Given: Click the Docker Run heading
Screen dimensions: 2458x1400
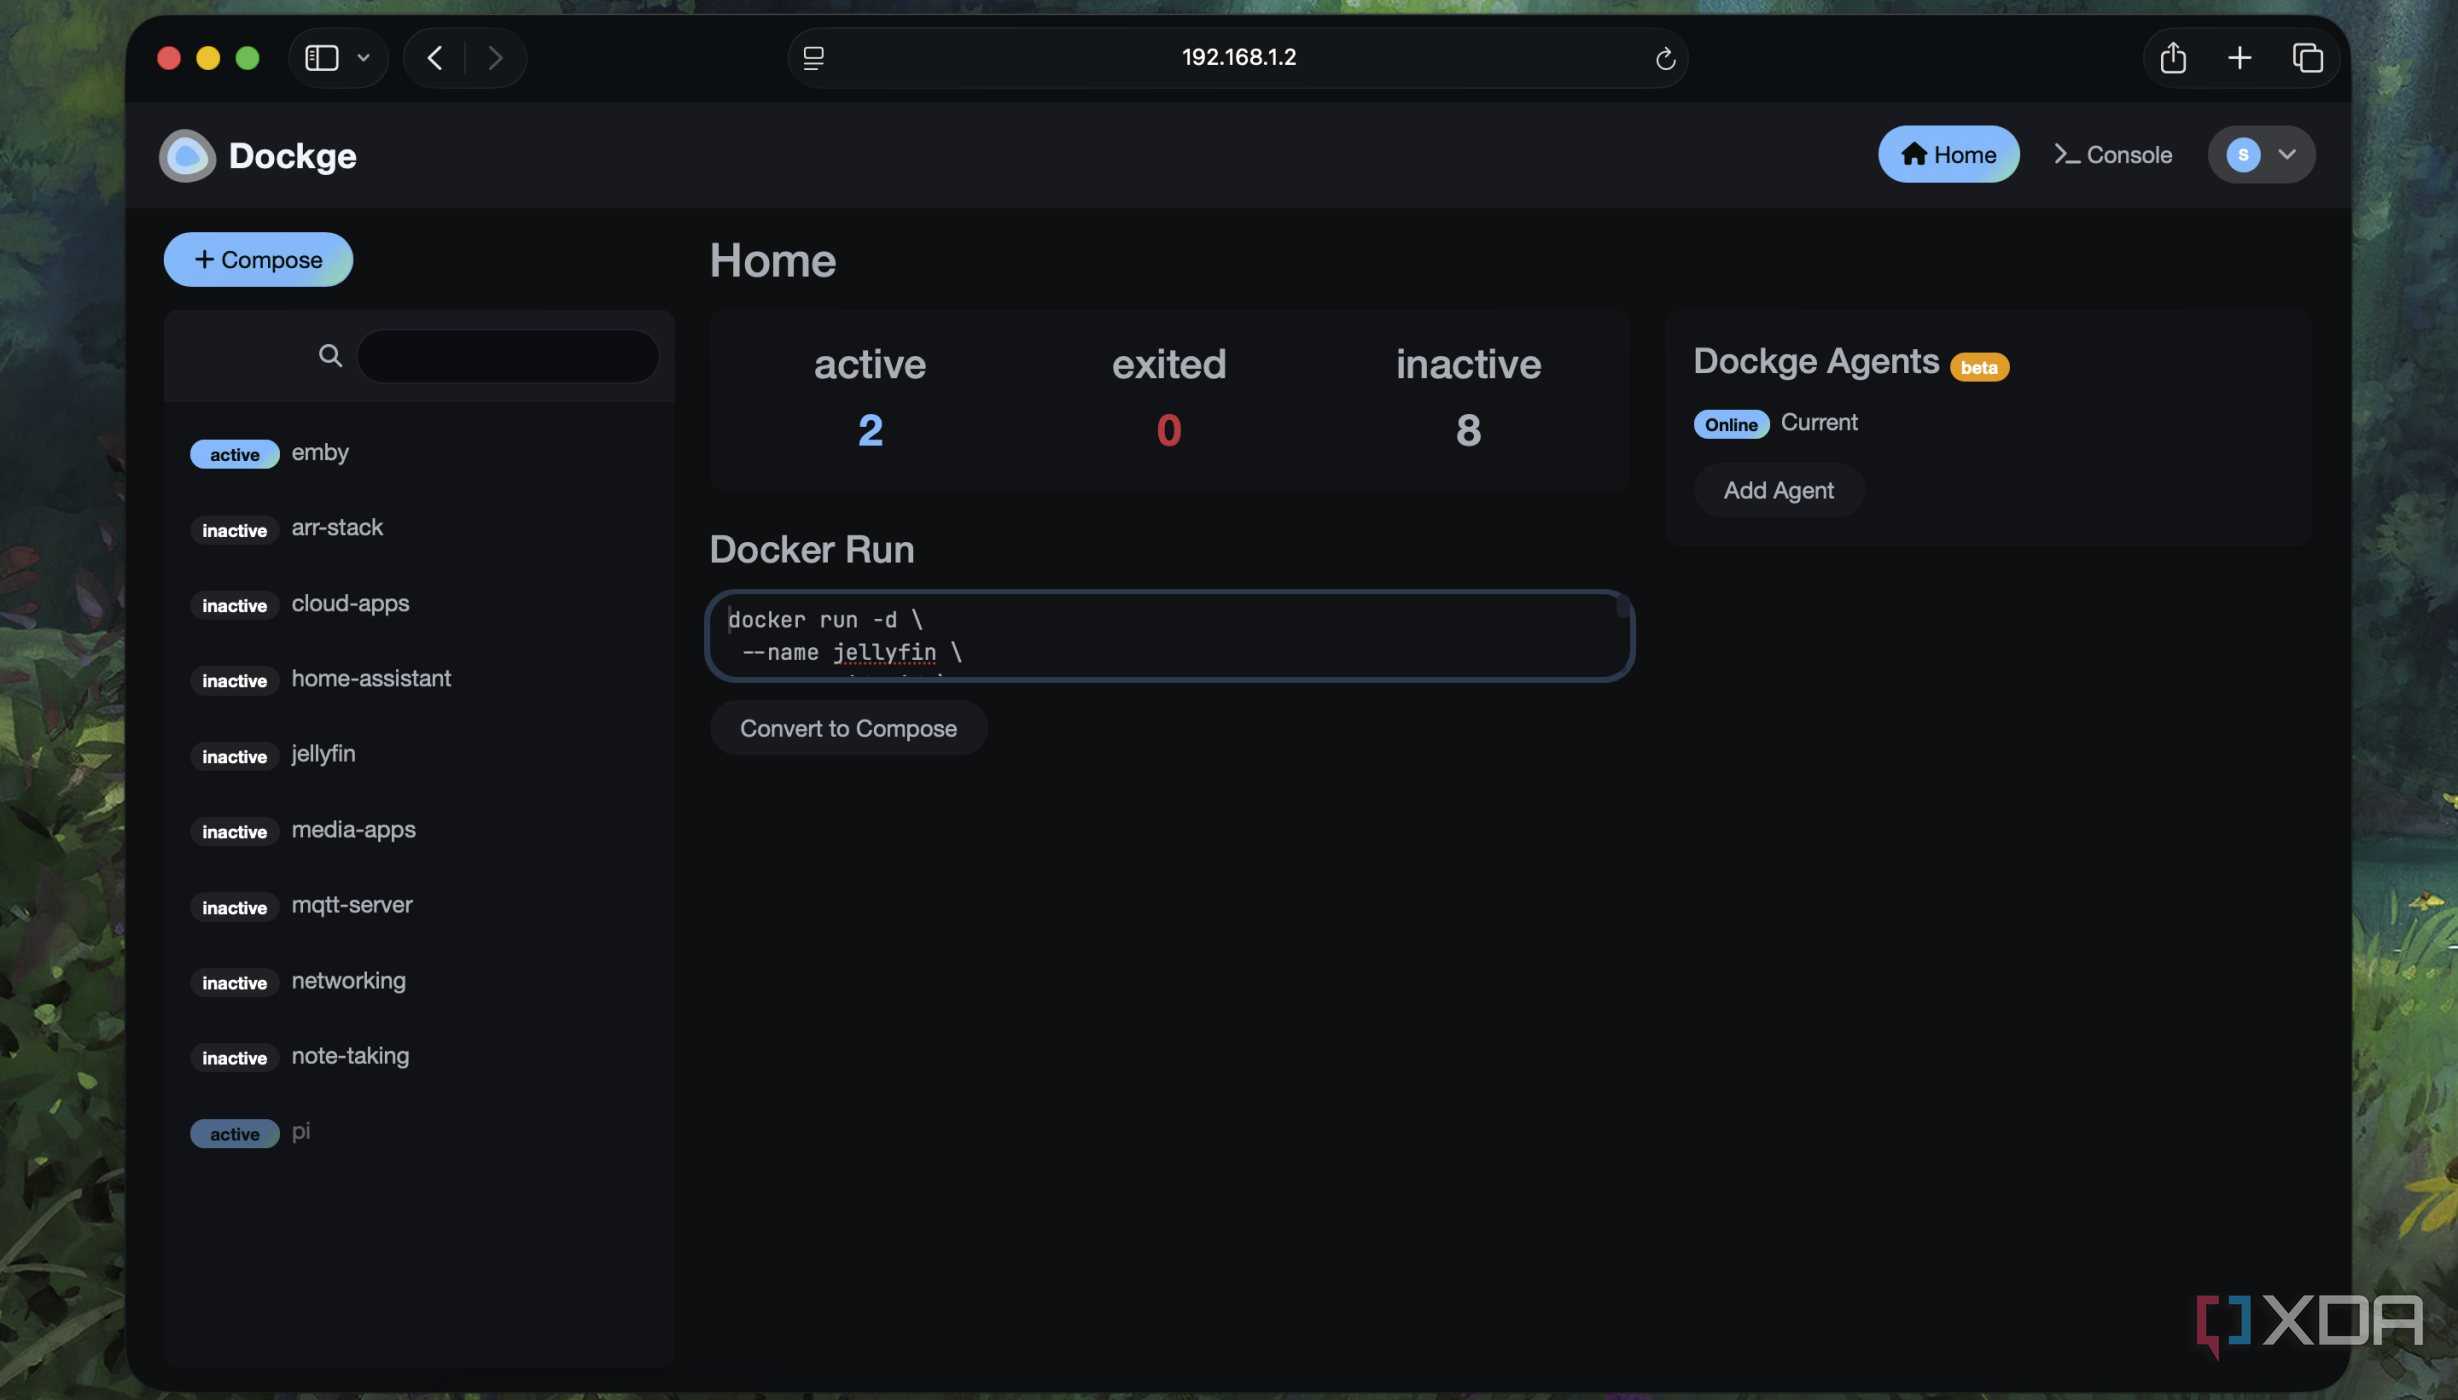Looking at the screenshot, I should pyautogui.click(x=811, y=549).
